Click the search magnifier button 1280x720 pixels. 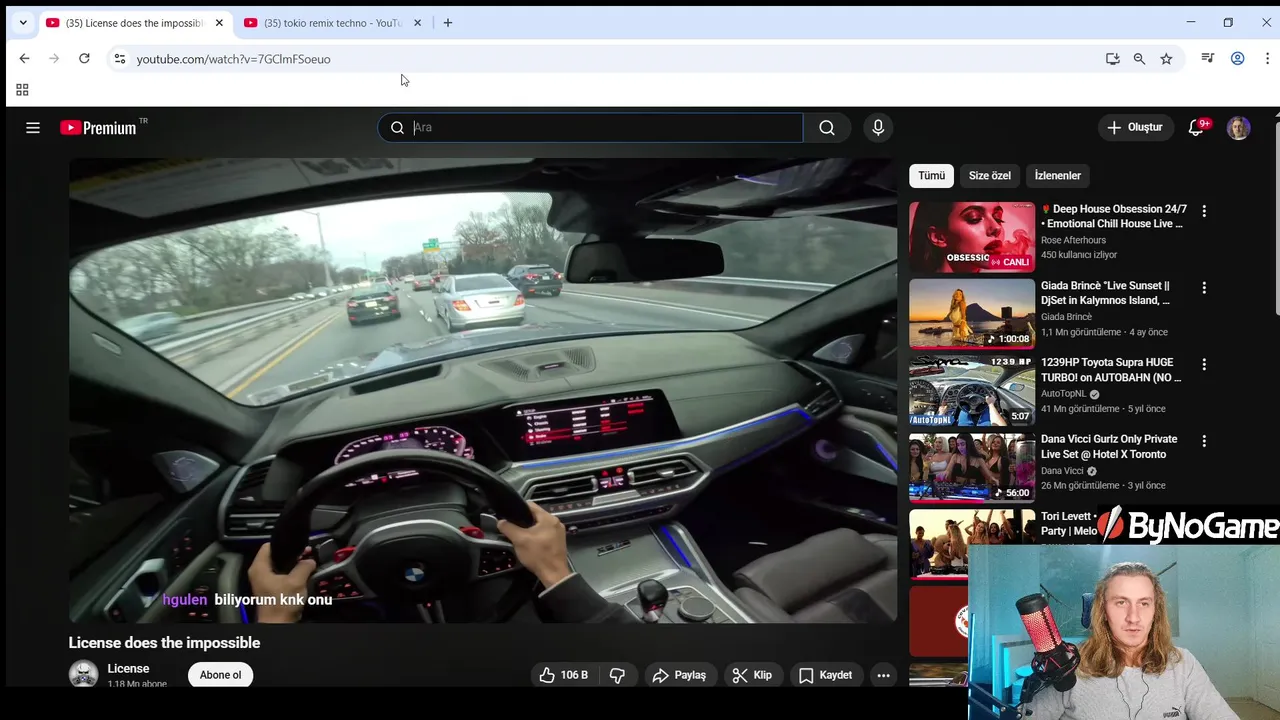click(x=827, y=127)
